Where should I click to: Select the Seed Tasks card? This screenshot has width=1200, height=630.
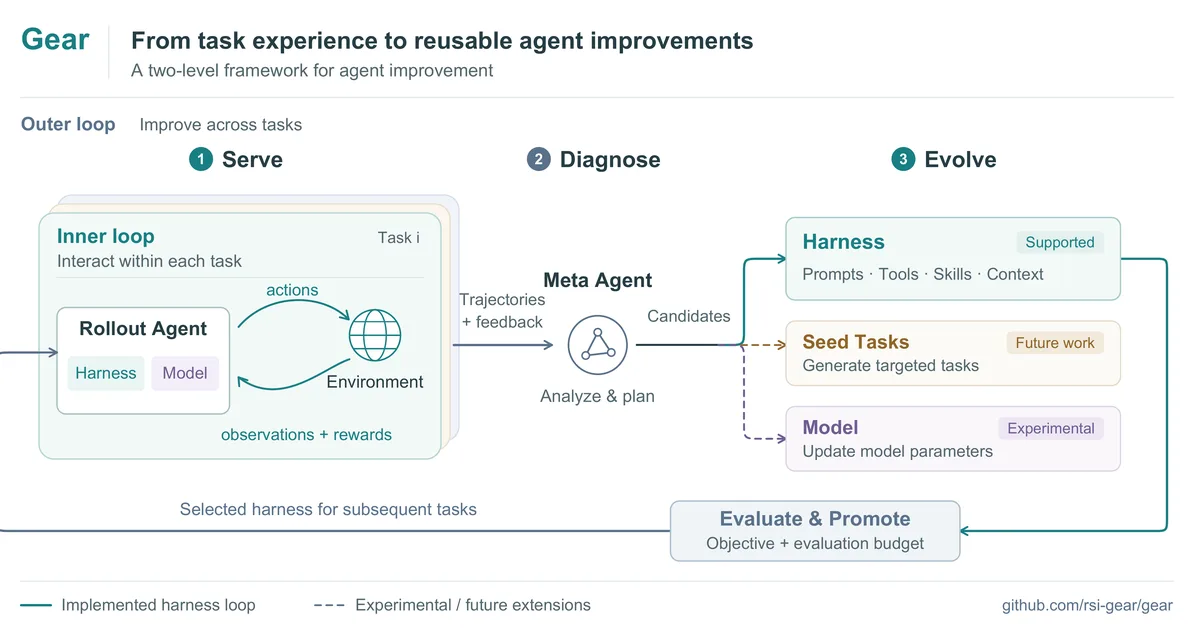(x=953, y=353)
